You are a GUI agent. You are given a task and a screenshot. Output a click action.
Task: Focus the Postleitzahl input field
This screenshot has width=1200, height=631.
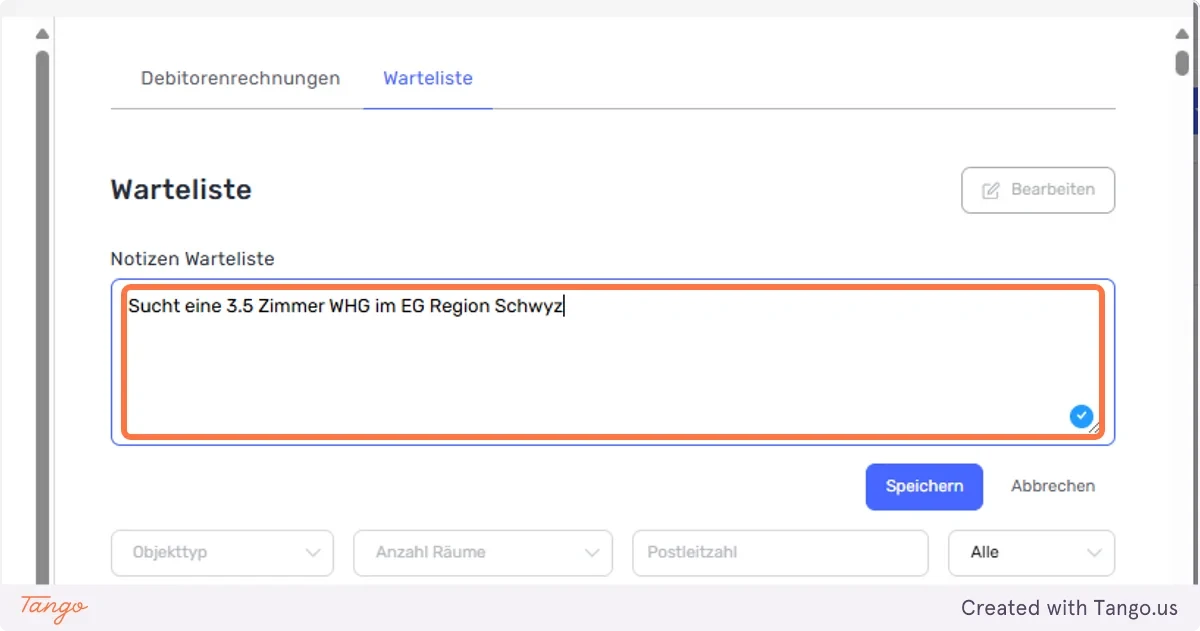(x=780, y=552)
